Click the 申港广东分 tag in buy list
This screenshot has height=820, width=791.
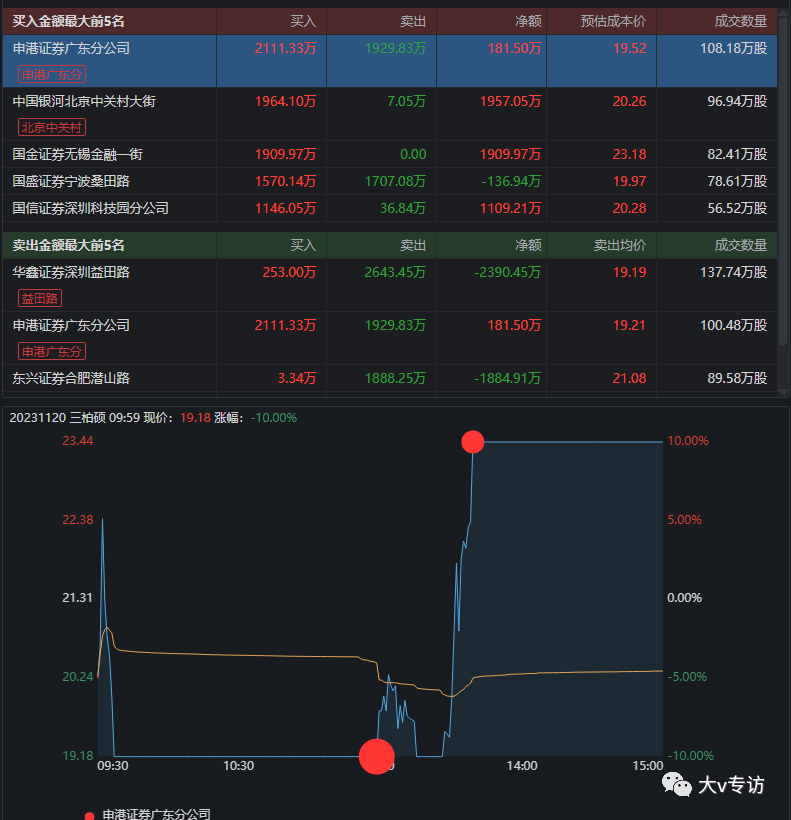[52, 74]
